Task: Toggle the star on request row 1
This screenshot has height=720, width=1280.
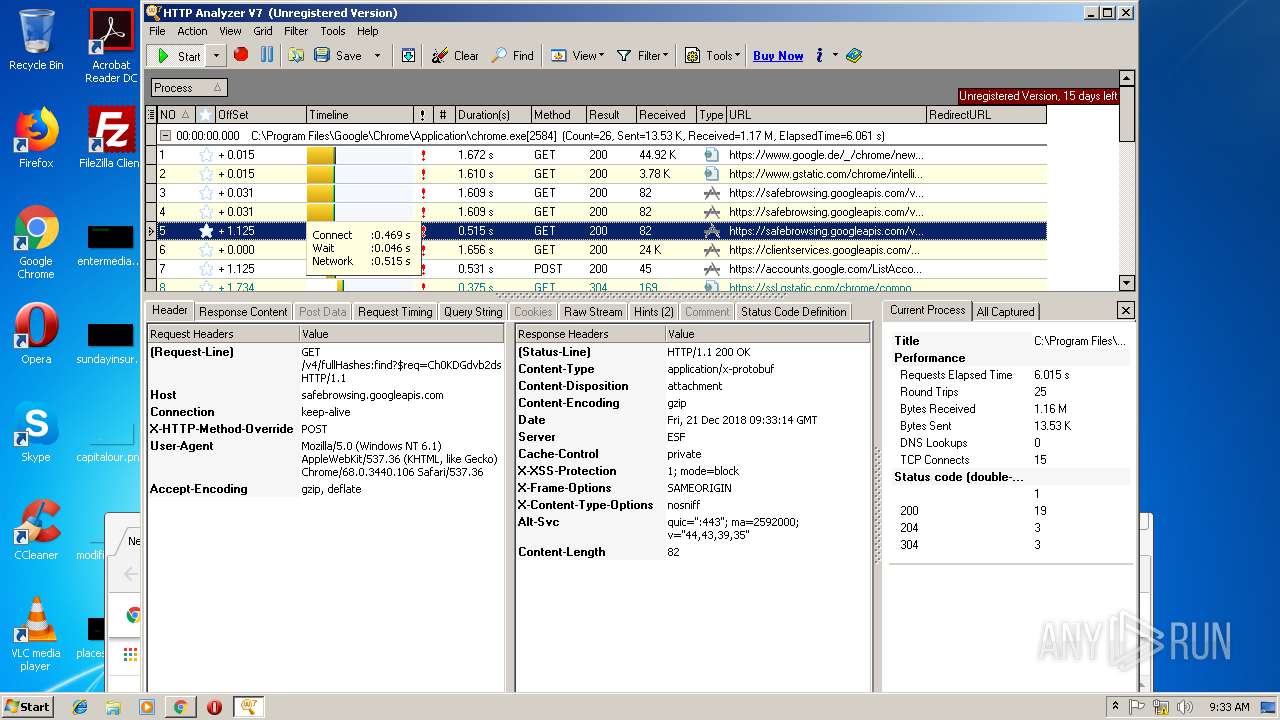Action: tap(206, 155)
